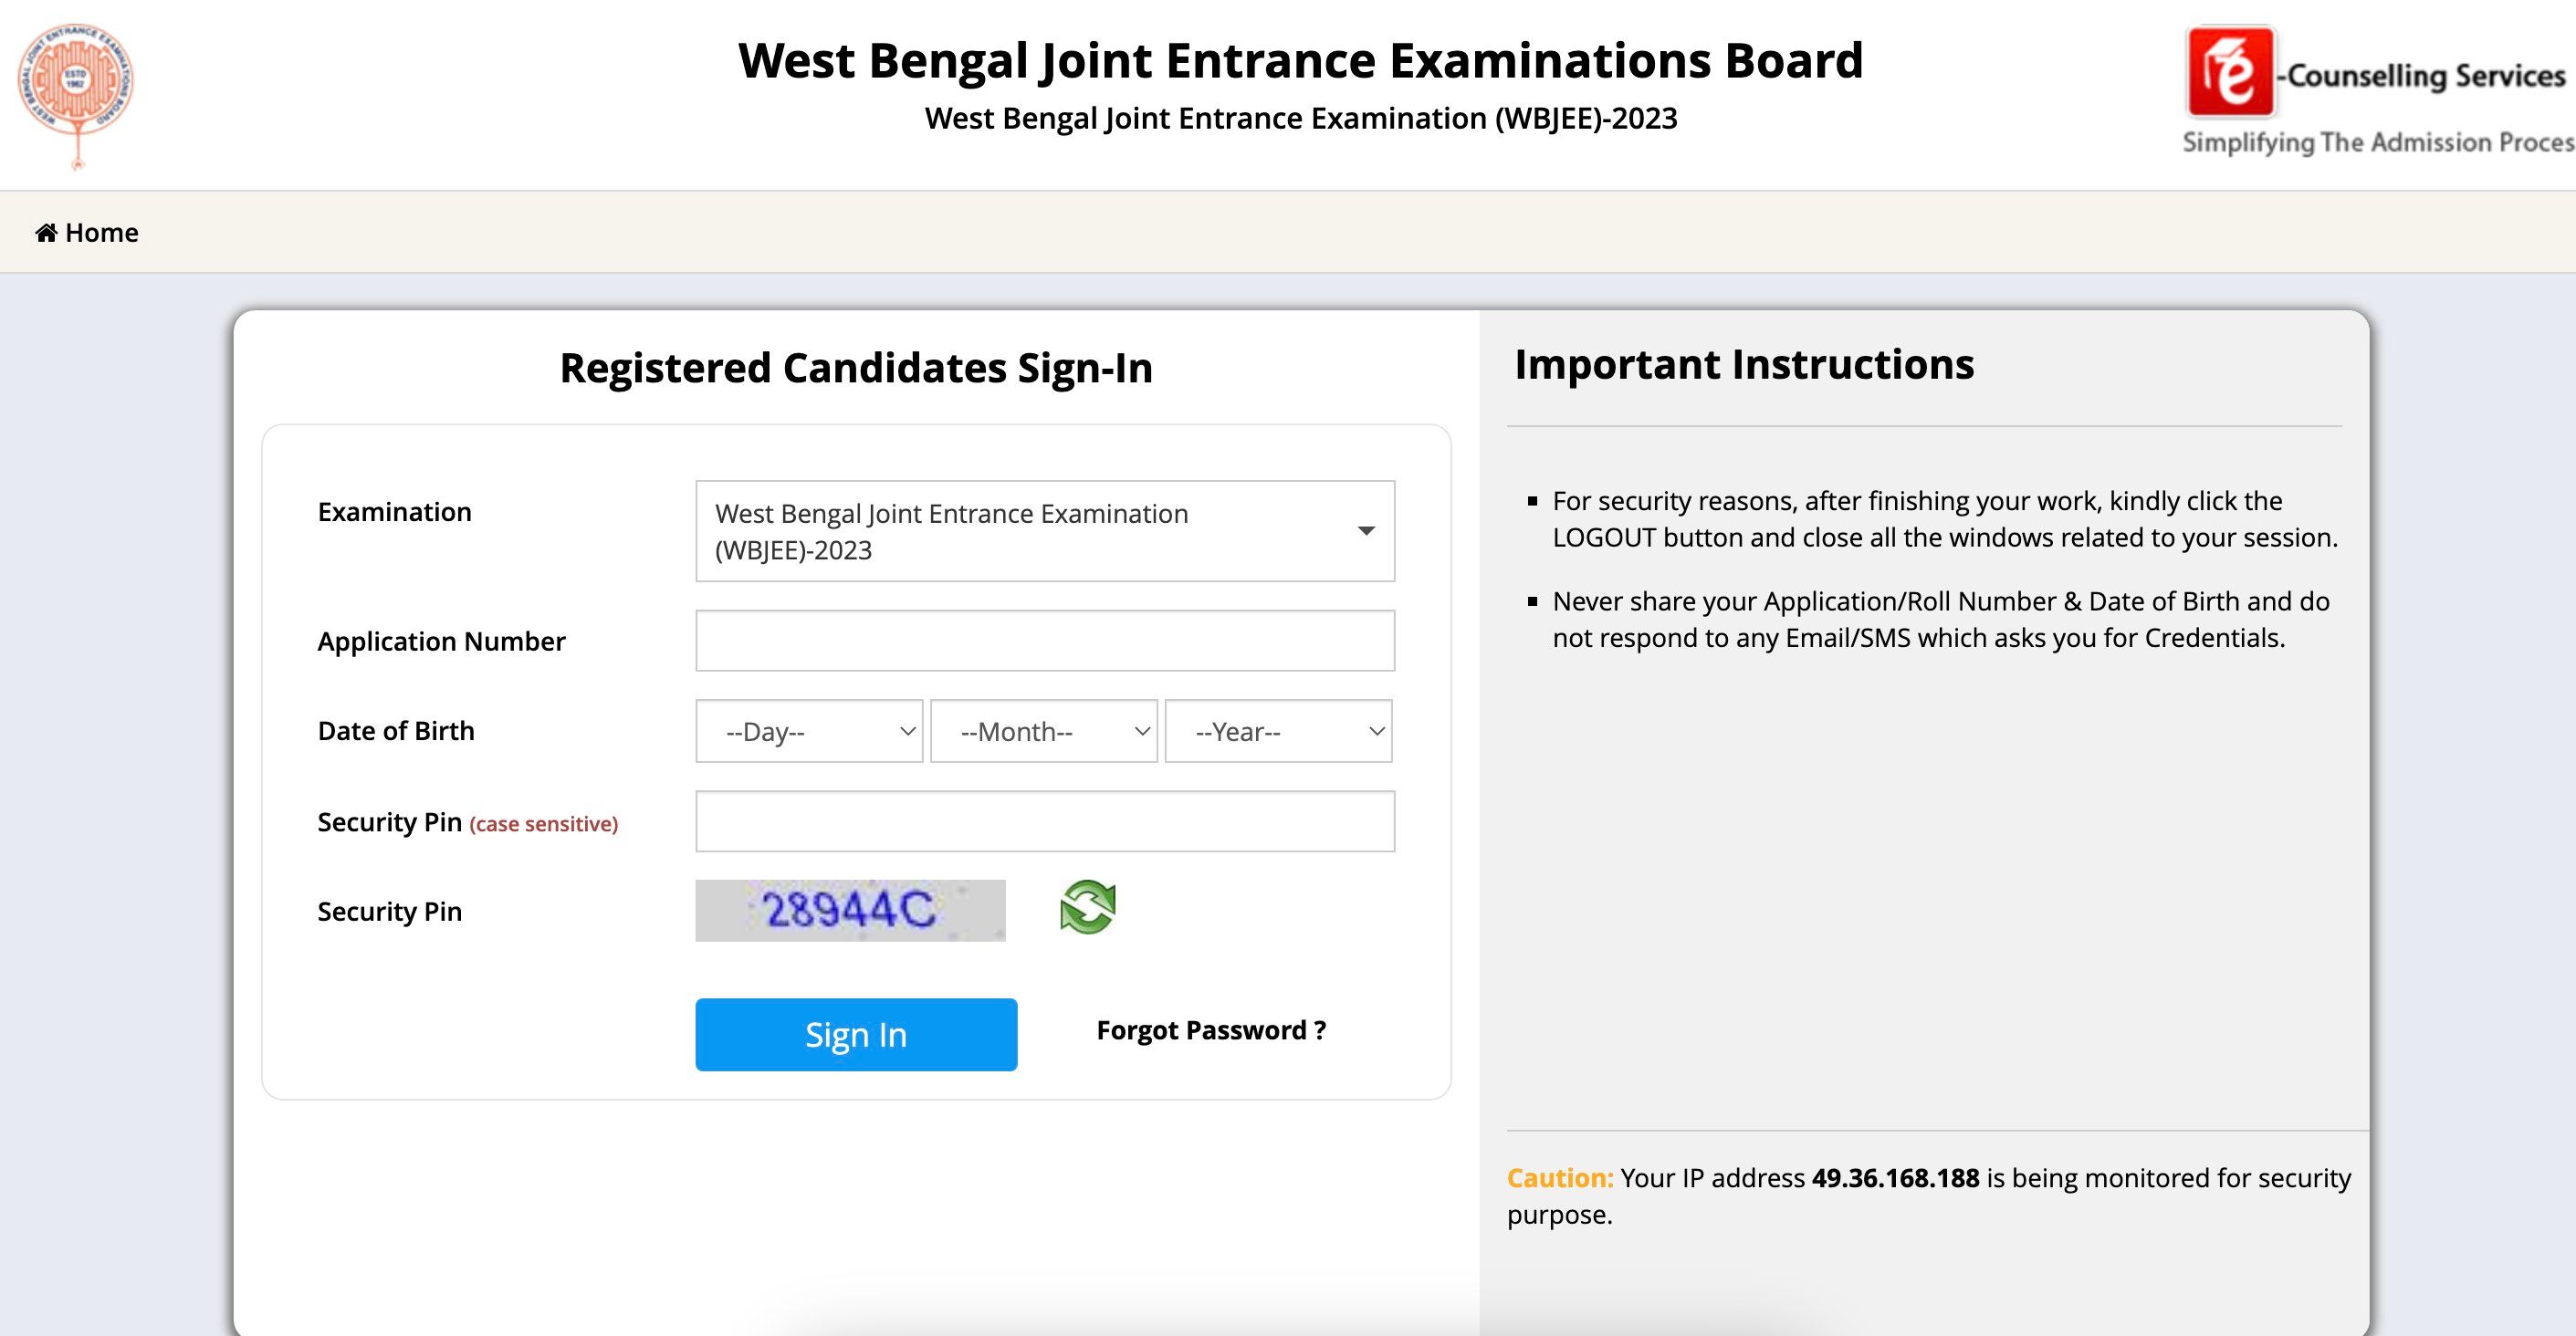Select Home from the navigation bar
2576x1336 pixels.
click(x=88, y=232)
